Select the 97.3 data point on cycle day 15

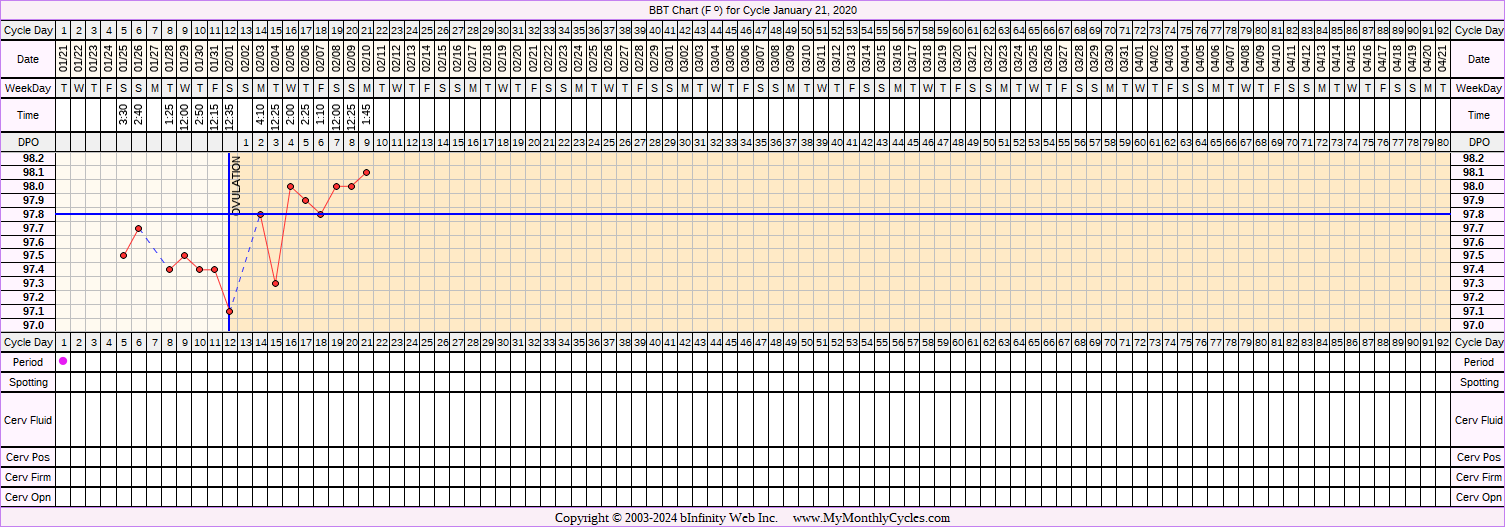pyautogui.click(x=275, y=283)
